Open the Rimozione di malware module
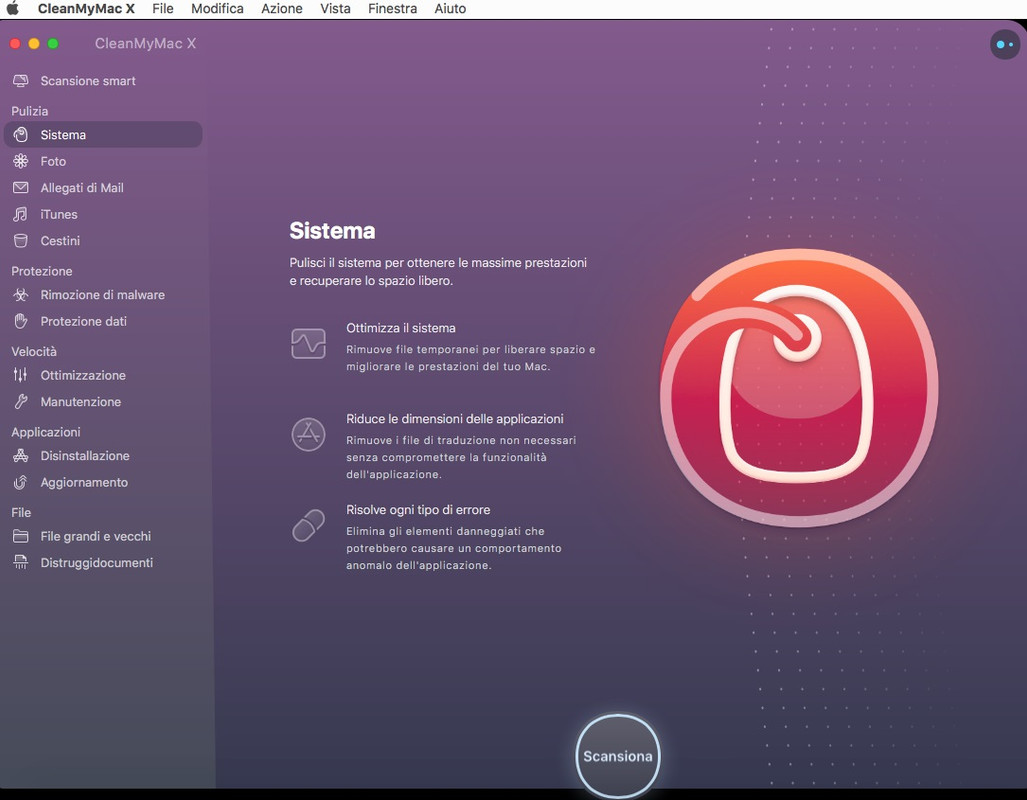The height and width of the screenshot is (800, 1027). pyautogui.click(x=103, y=295)
